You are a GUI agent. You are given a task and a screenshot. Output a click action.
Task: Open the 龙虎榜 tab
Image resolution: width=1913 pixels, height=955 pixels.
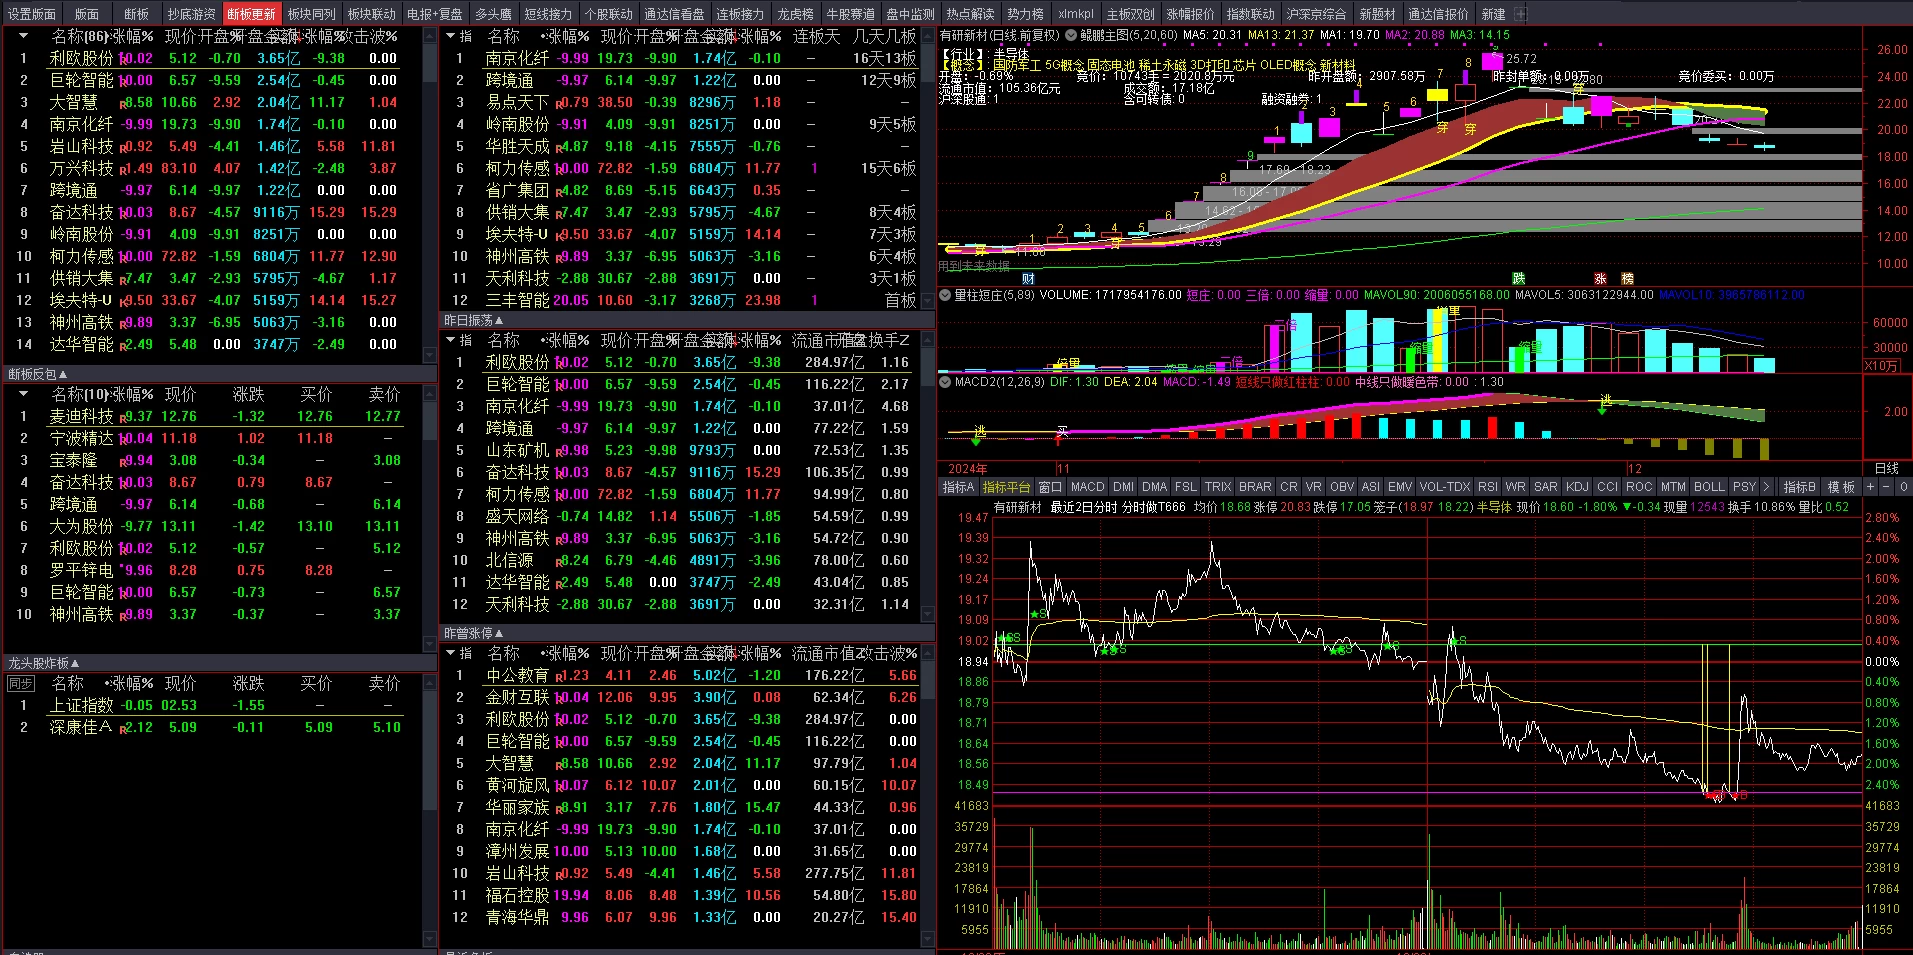[x=795, y=14]
